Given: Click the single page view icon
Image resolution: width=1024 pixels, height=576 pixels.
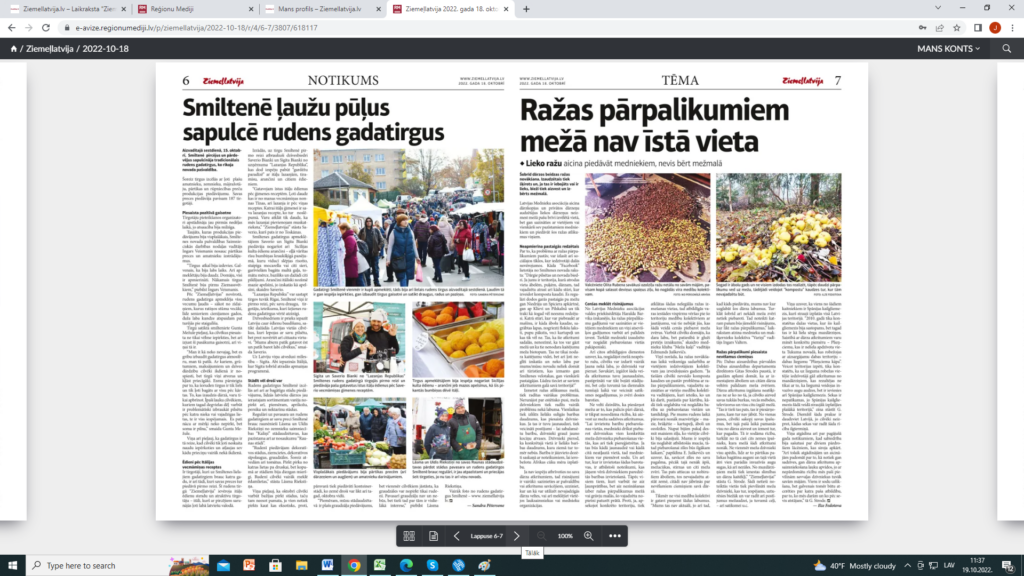Looking at the screenshot, I should [434, 536].
